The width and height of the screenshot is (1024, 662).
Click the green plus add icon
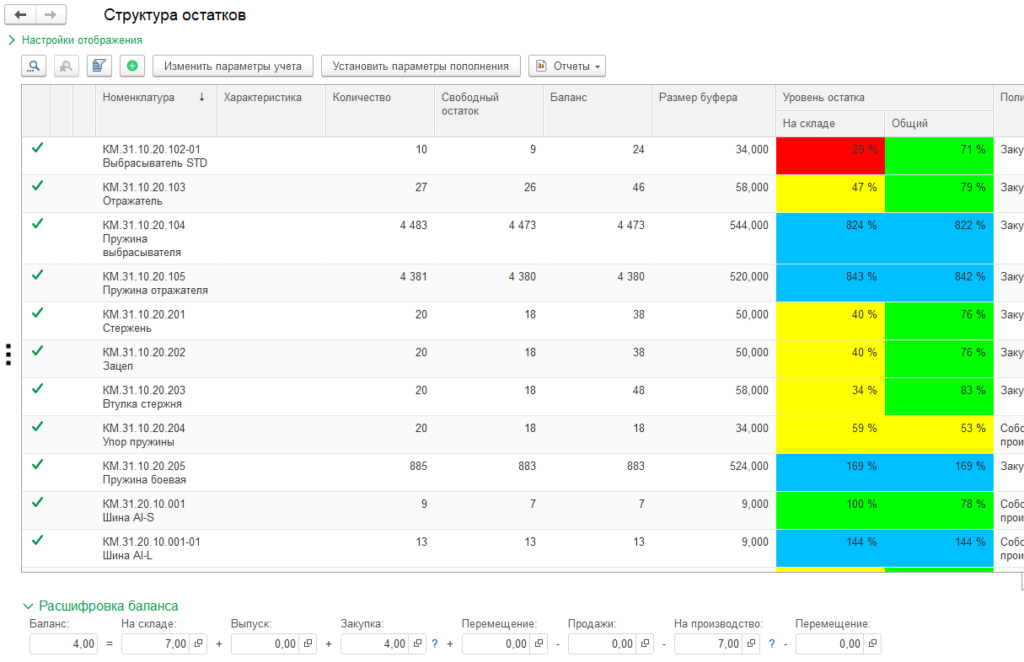132,66
